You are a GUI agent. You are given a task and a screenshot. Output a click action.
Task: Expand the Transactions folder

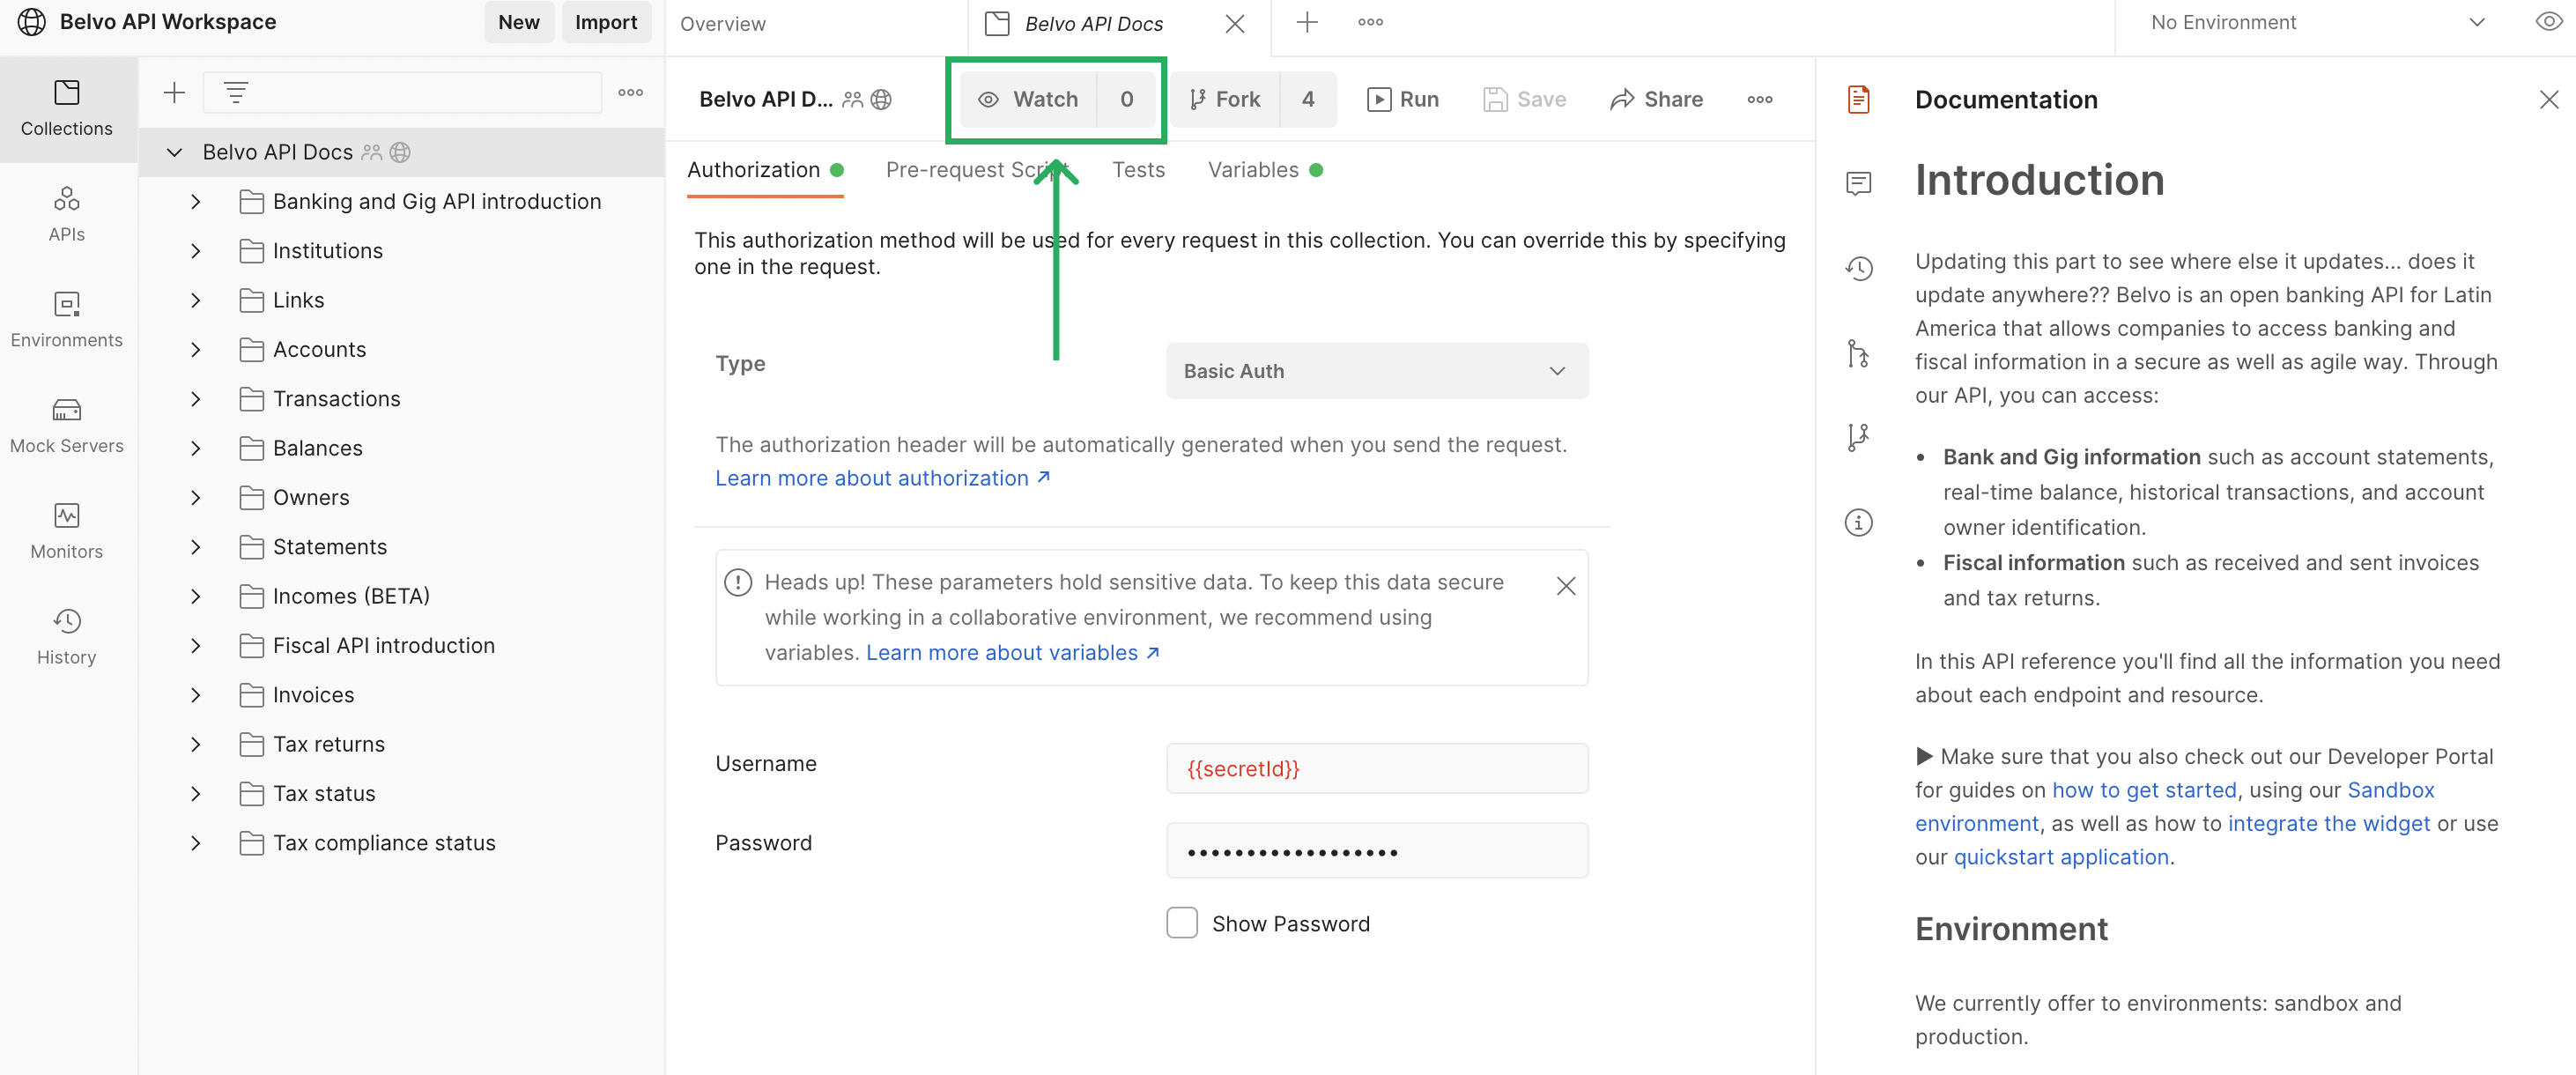click(195, 399)
